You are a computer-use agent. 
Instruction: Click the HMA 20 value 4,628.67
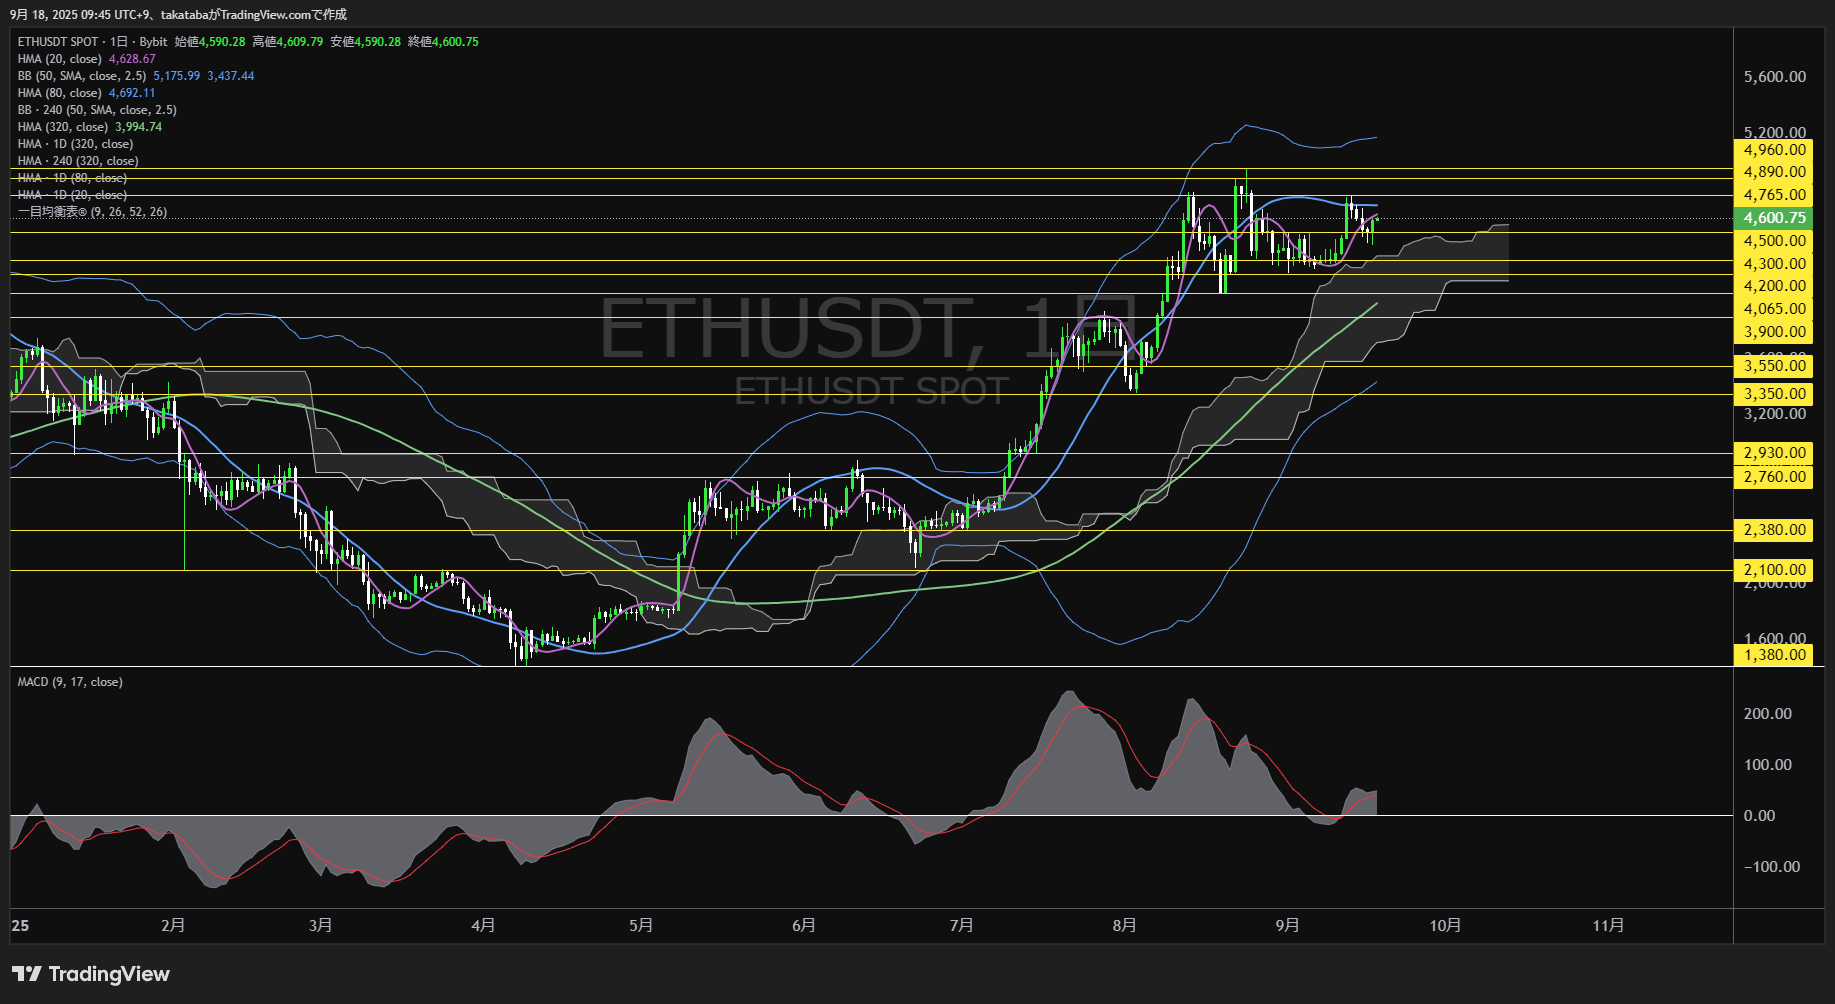click(132, 59)
